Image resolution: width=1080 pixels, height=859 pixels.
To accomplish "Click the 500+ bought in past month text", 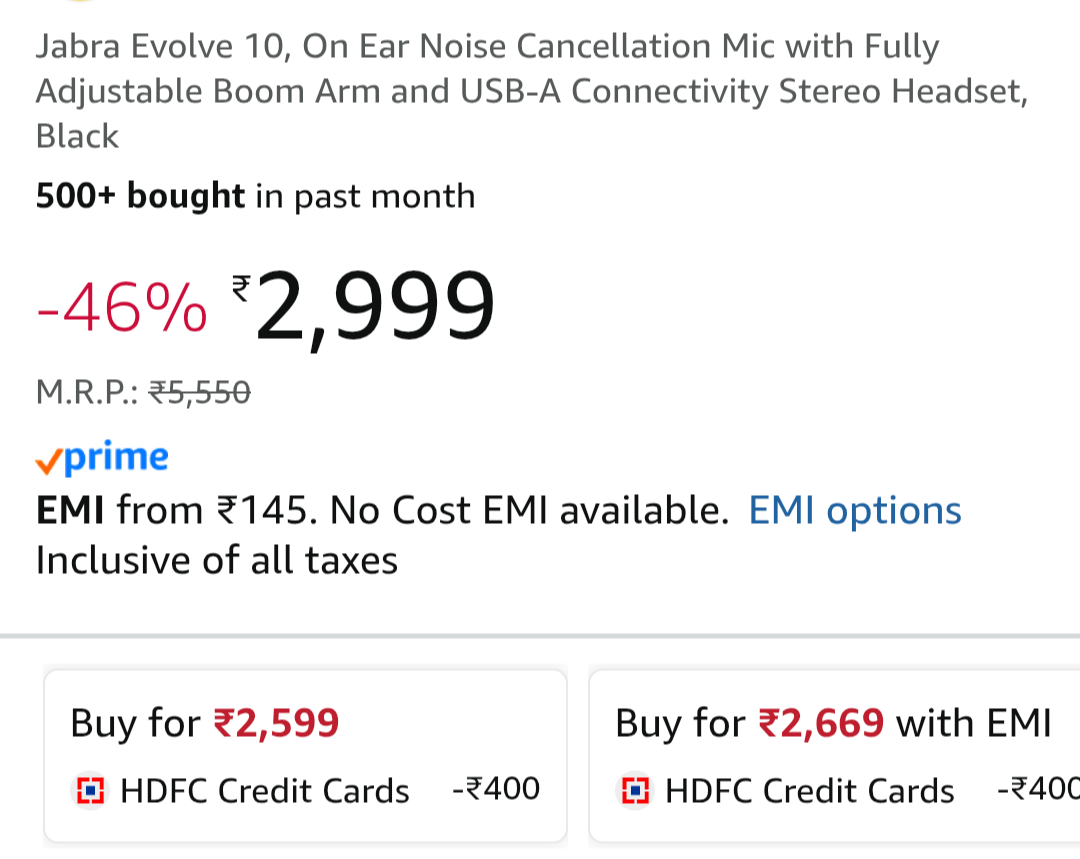I will click(255, 196).
